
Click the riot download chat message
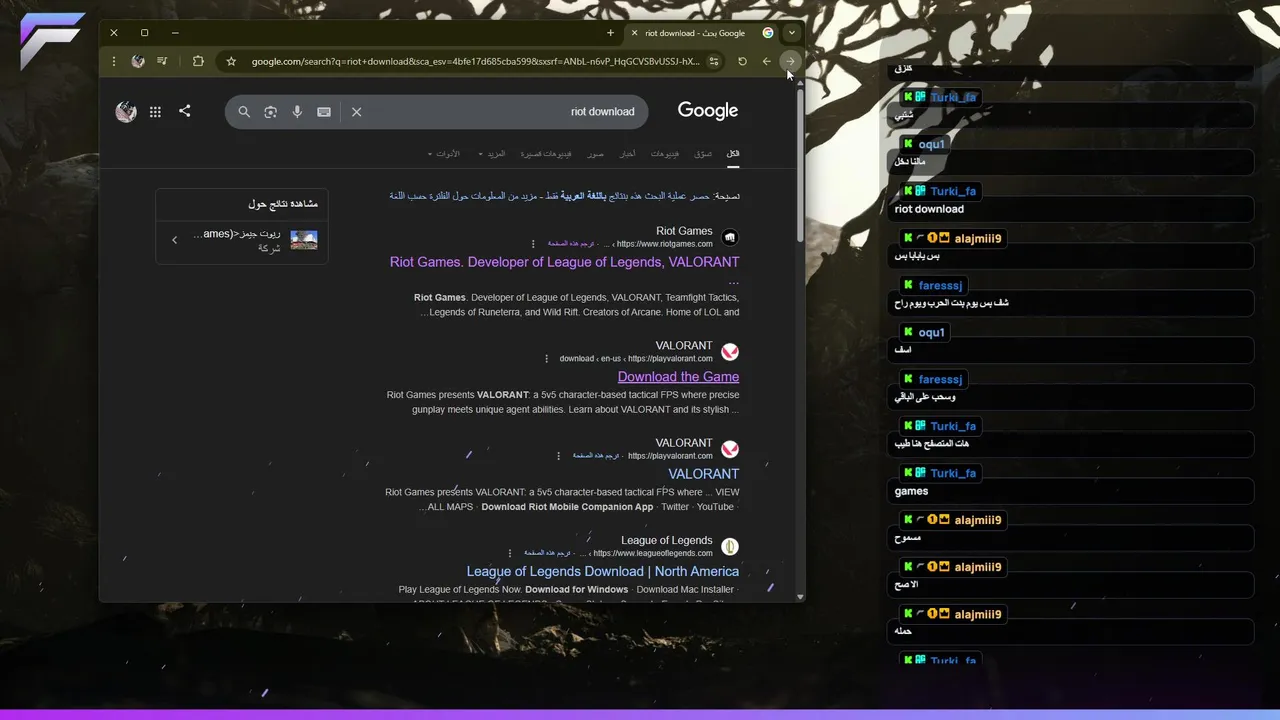point(929,209)
